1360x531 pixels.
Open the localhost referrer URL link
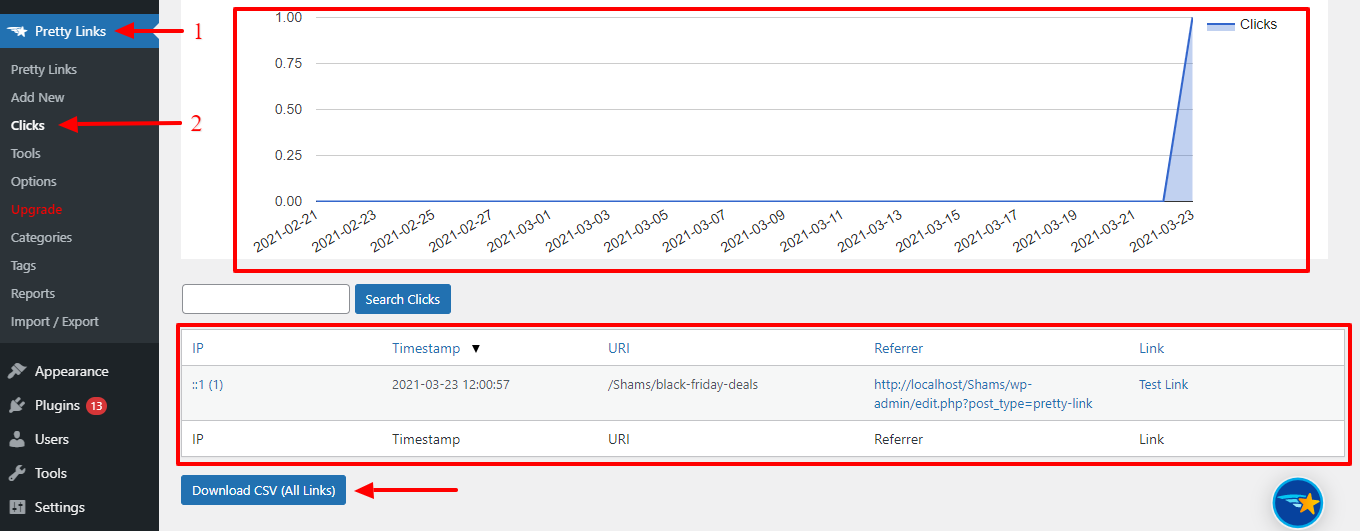(x=983, y=394)
